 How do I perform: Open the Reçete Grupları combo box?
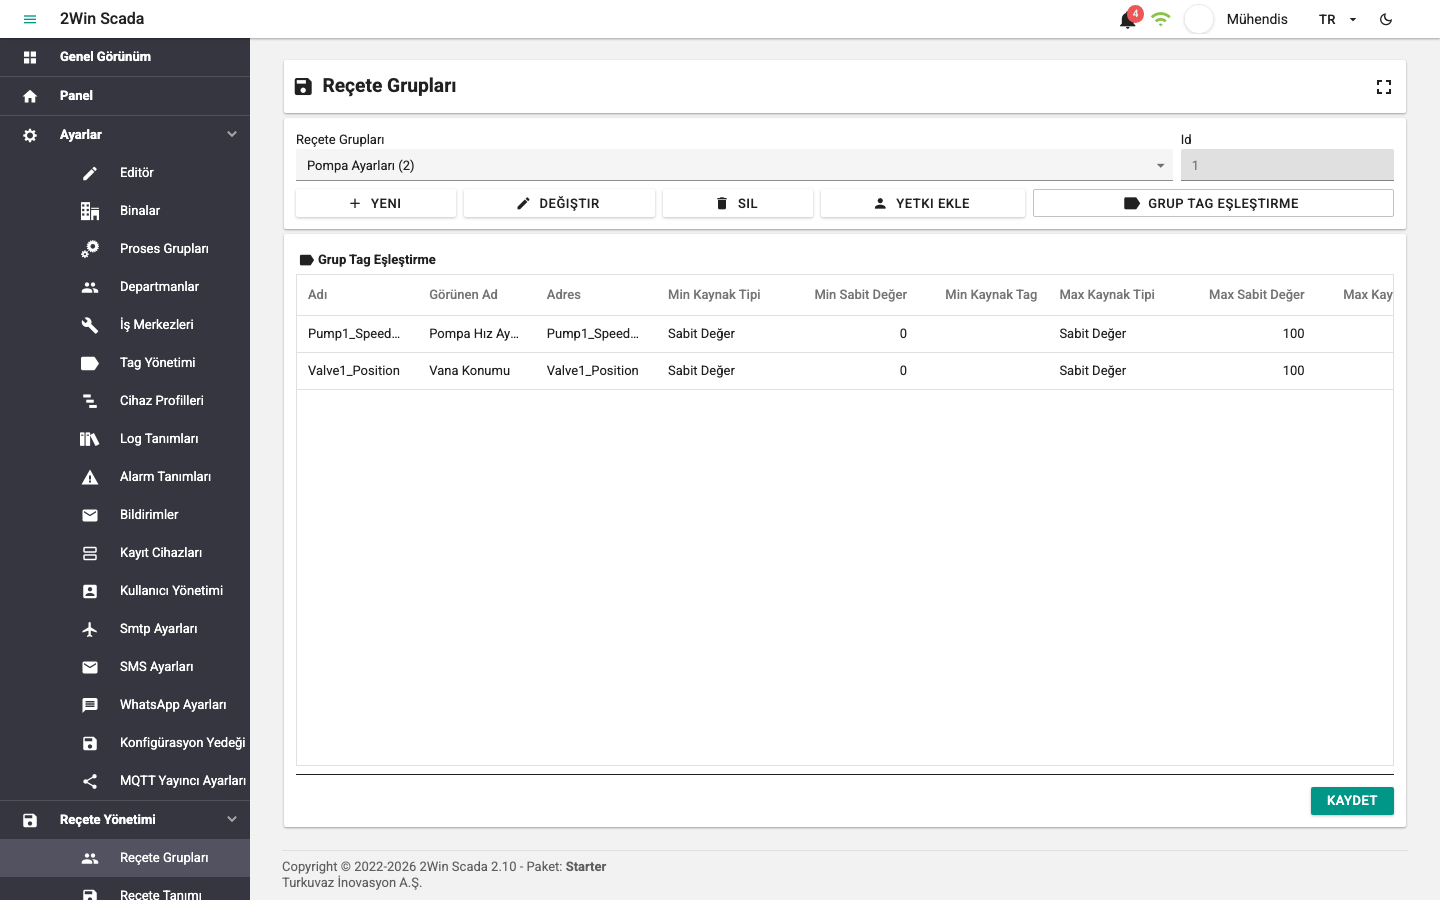pyautogui.click(x=734, y=165)
